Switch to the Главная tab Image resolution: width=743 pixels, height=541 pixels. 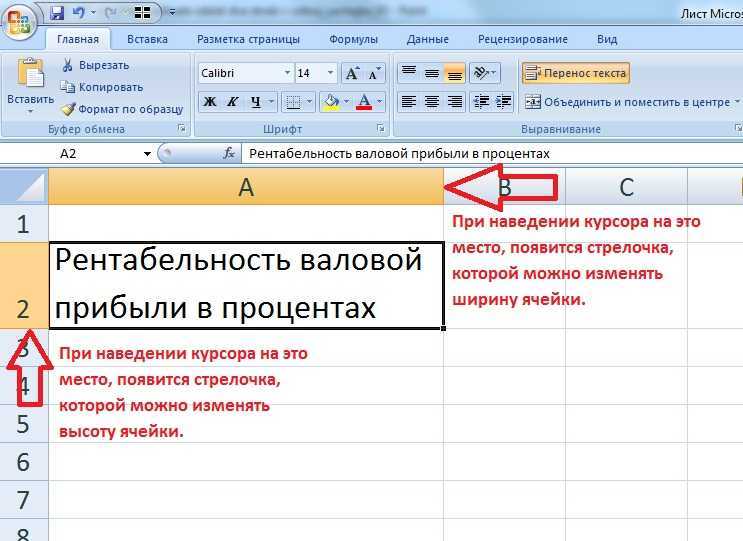click(x=78, y=39)
